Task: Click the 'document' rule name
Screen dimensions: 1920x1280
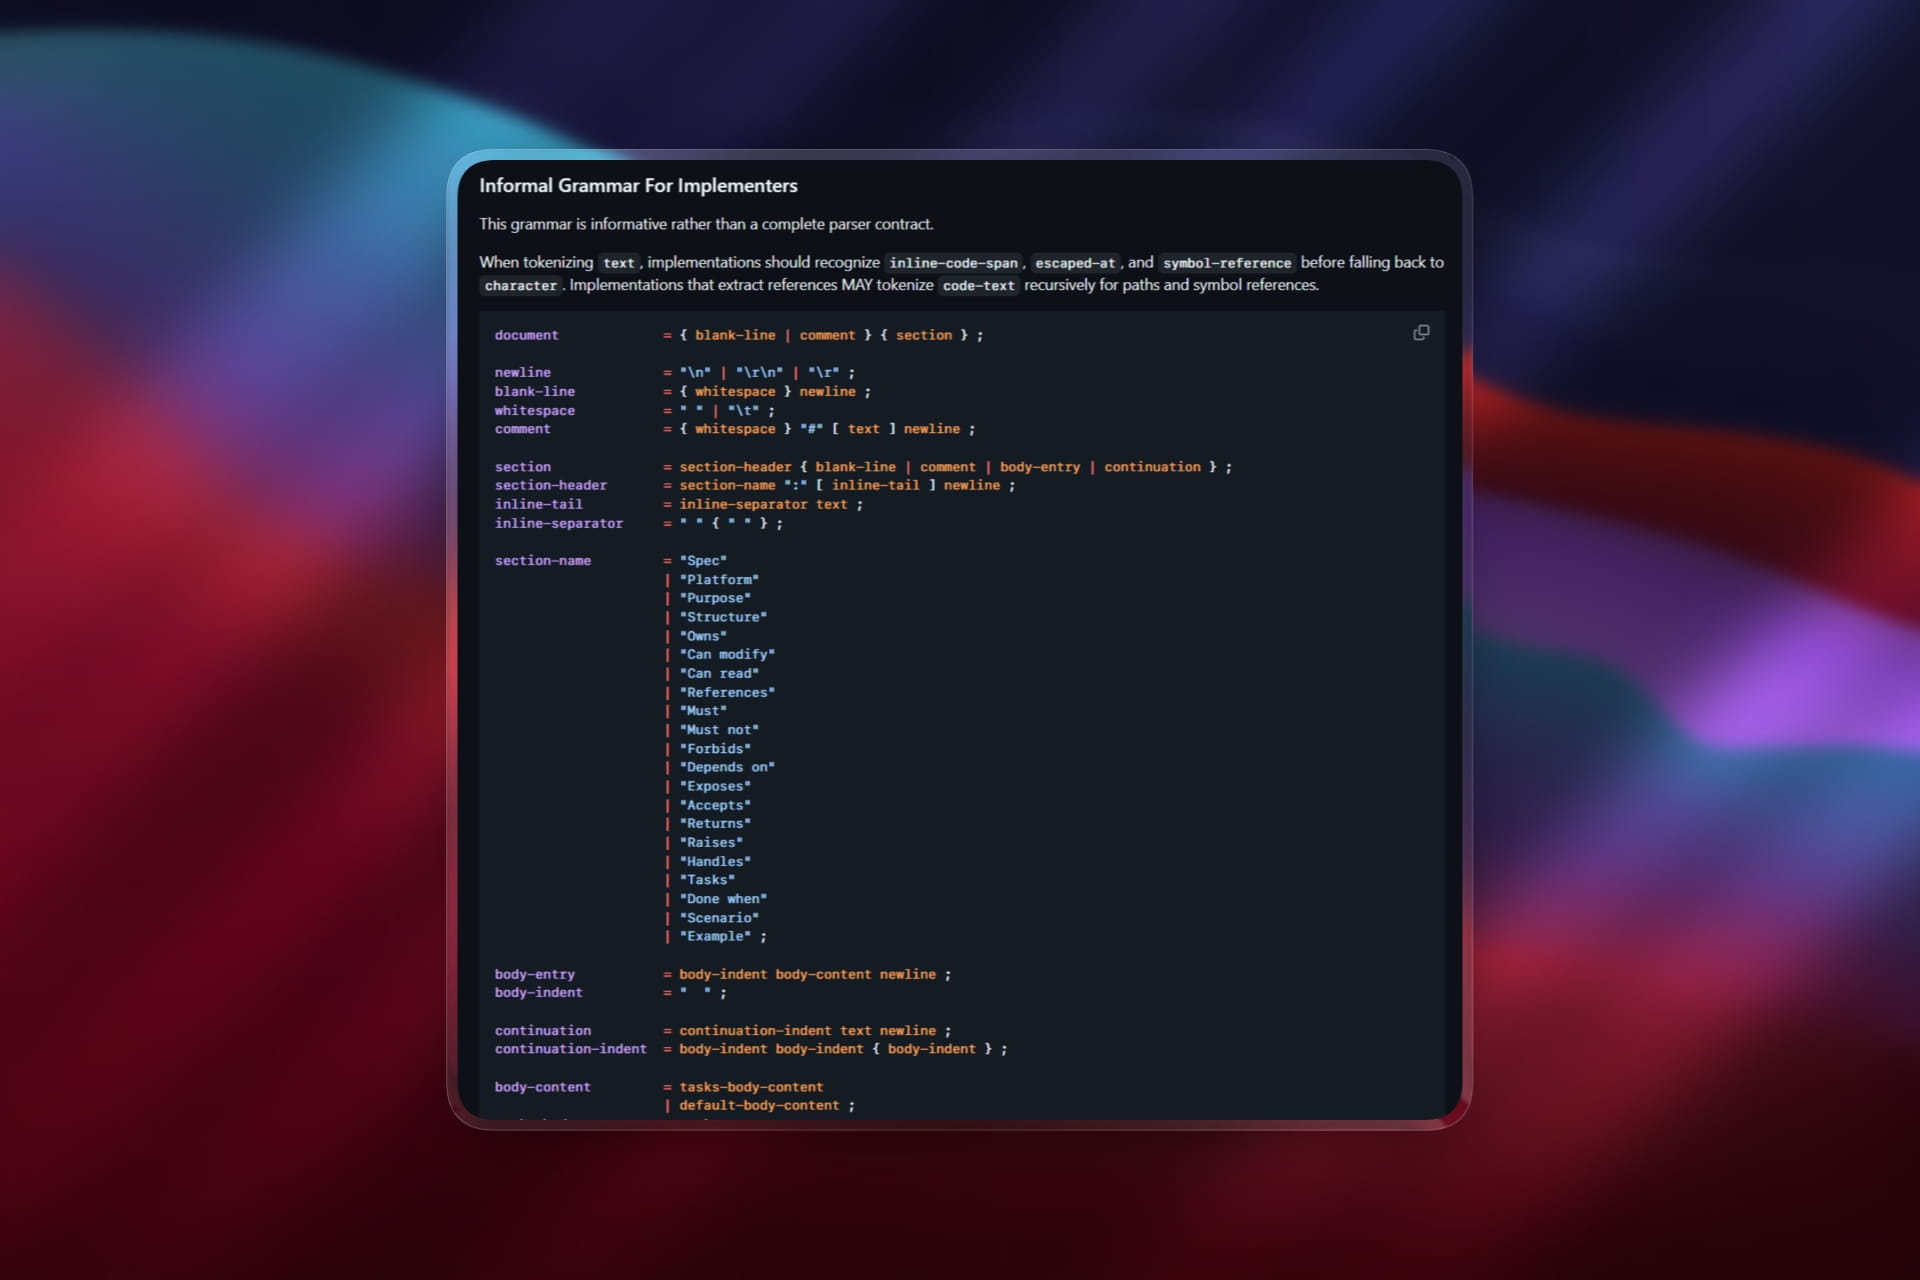Action: coord(526,335)
